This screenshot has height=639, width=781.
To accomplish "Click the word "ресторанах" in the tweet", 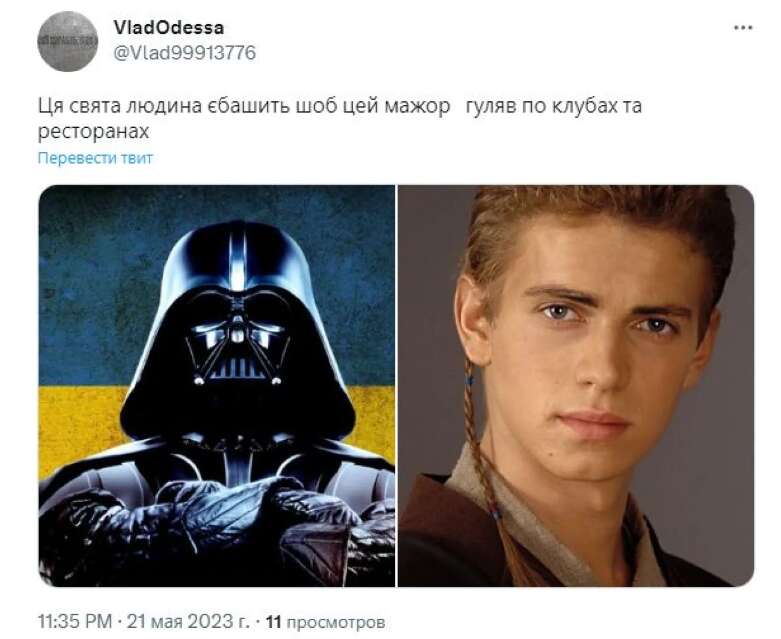I will coord(94,131).
